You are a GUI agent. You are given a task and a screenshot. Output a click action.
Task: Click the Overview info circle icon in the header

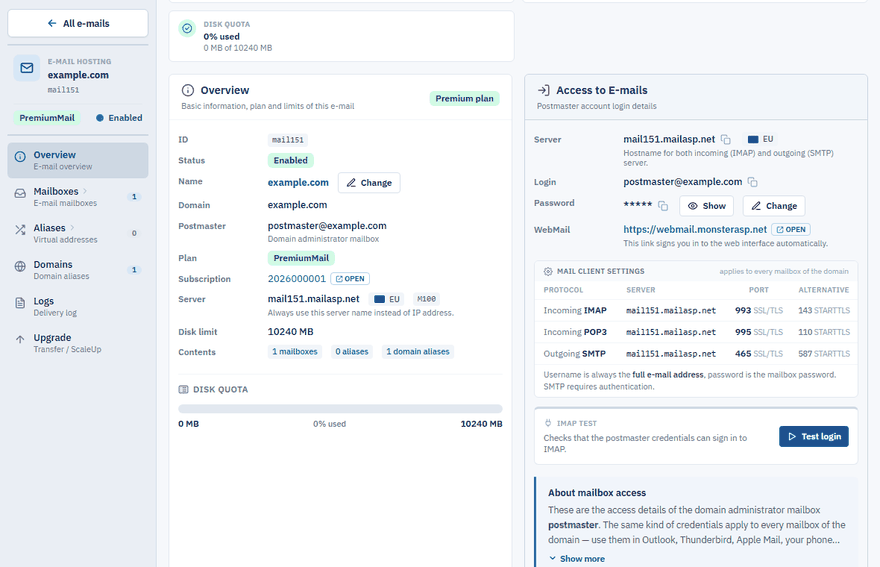click(188, 90)
